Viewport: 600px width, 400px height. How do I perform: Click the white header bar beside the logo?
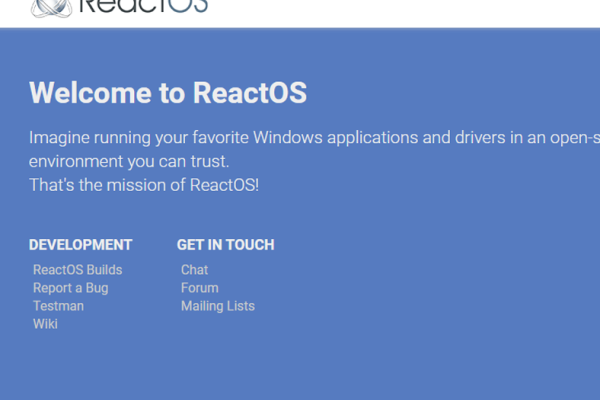(400, 12)
